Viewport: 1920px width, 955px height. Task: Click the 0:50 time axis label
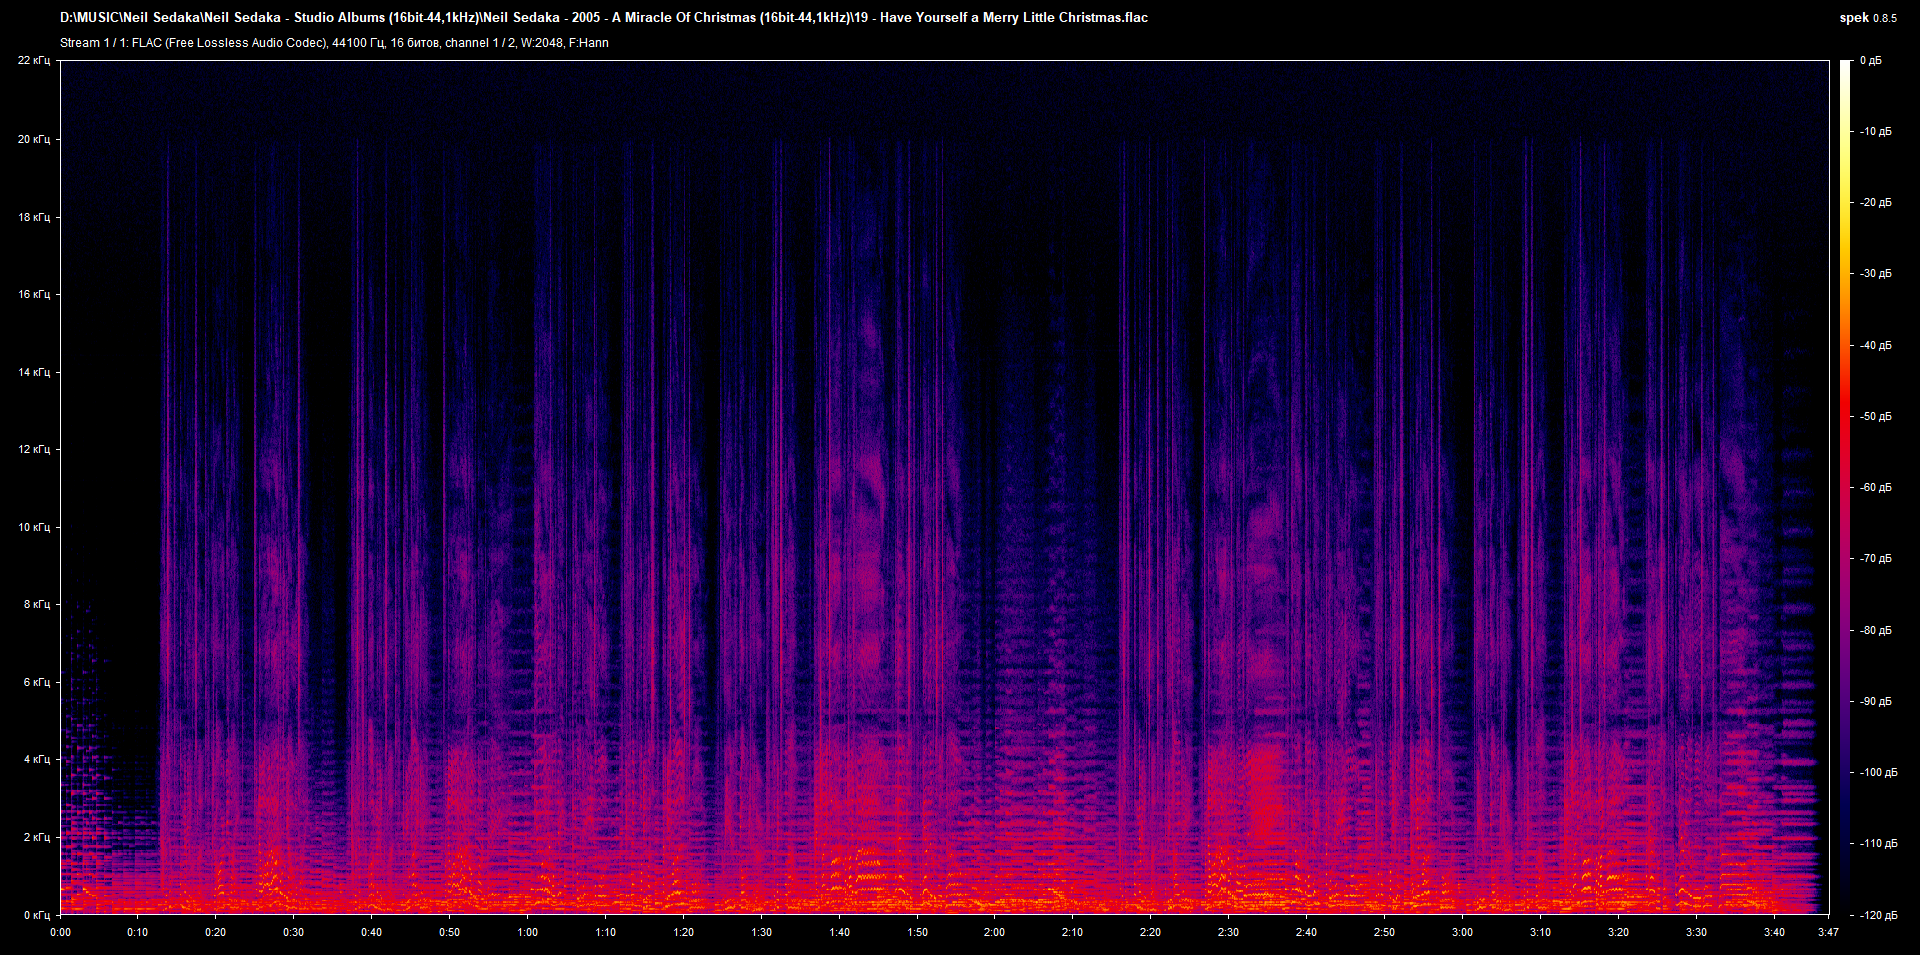[x=450, y=932]
